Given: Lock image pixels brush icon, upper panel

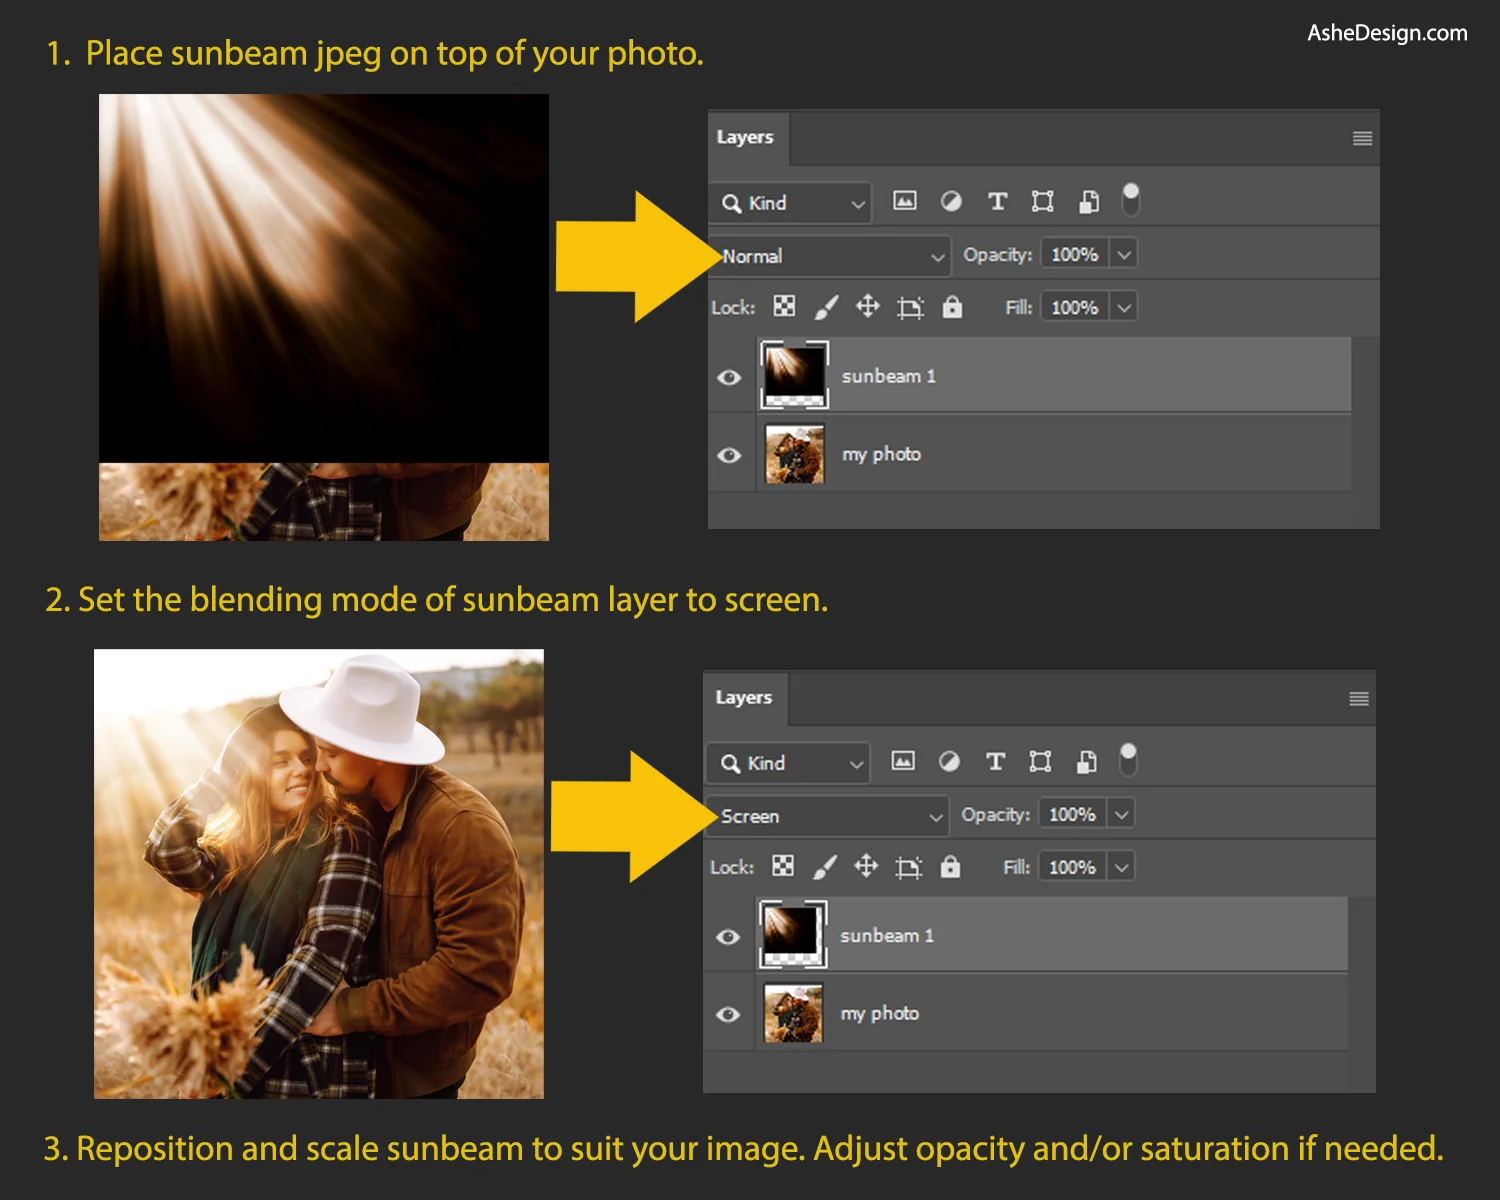Looking at the screenshot, I should (x=826, y=306).
